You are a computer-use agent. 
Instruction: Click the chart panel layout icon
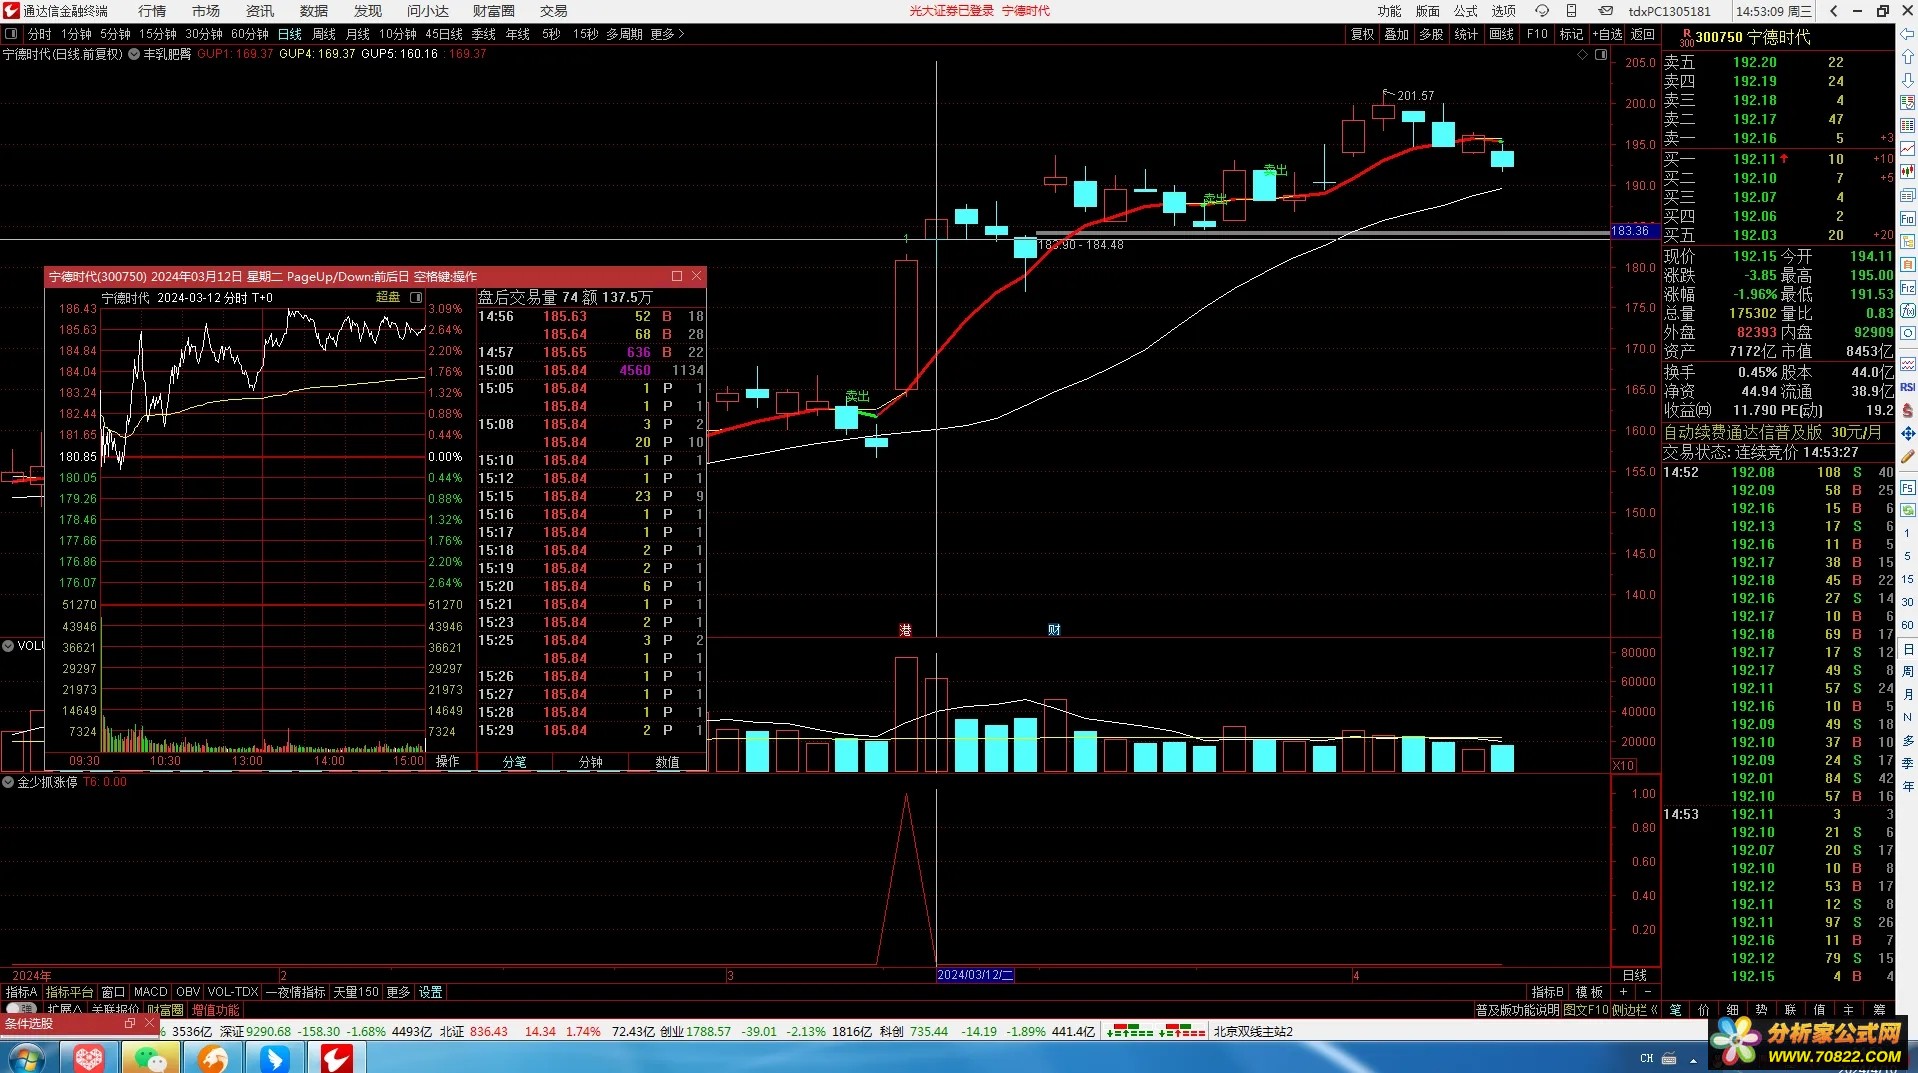pos(1601,55)
